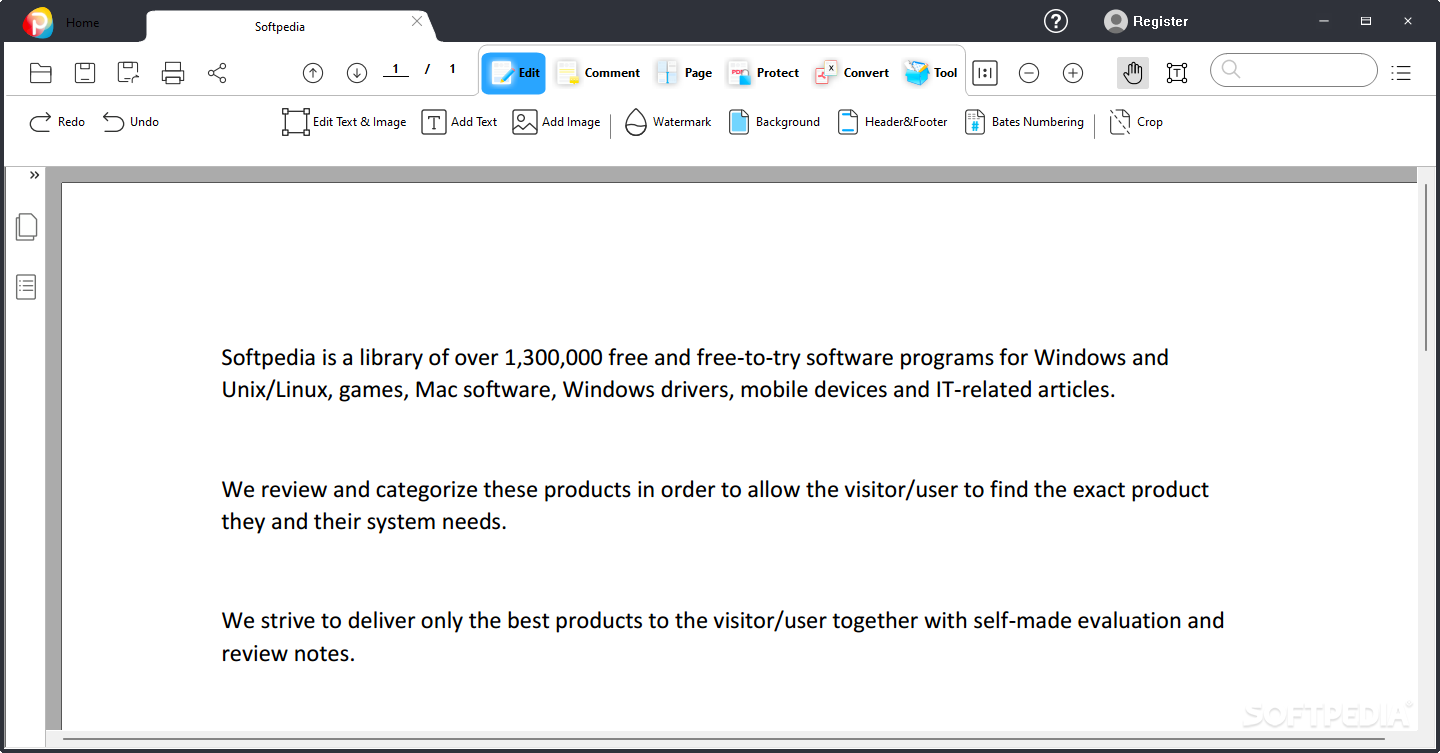Open Bates Numbering option
Viewport: 1440px width, 753px height.
[x=1024, y=122]
